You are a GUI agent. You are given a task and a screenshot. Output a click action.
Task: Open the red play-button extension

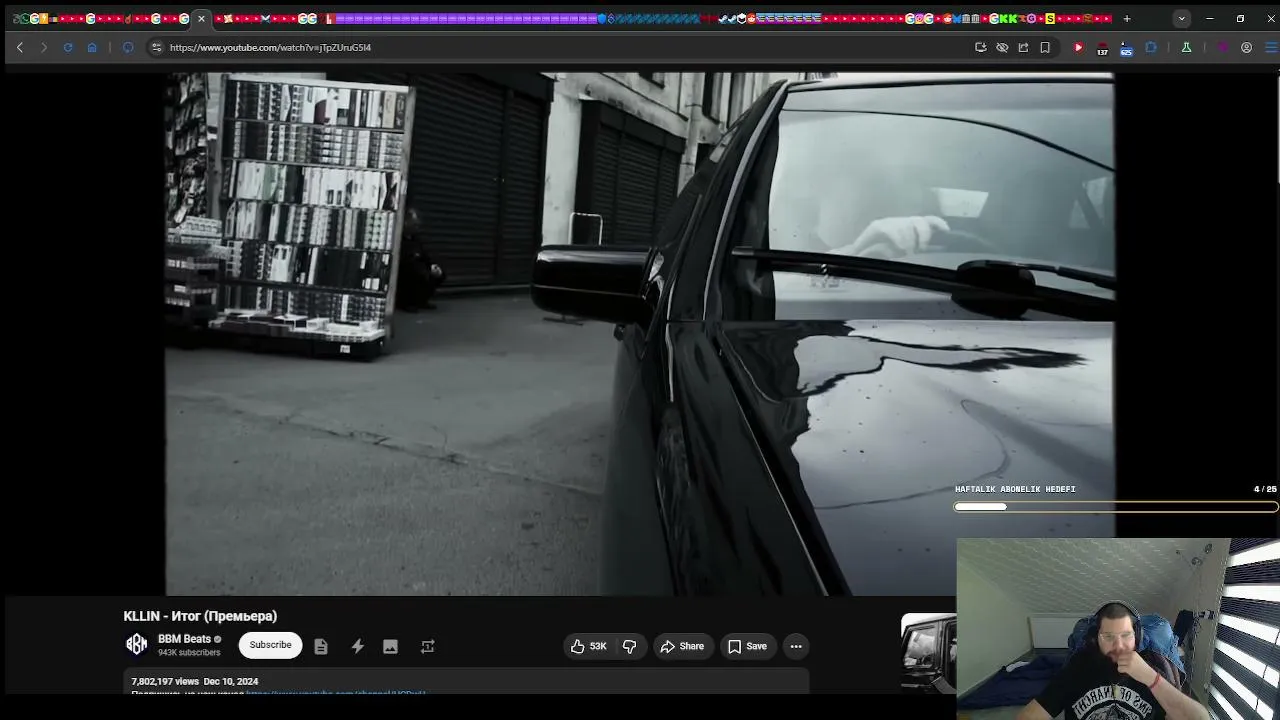click(x=1078, y=47)
